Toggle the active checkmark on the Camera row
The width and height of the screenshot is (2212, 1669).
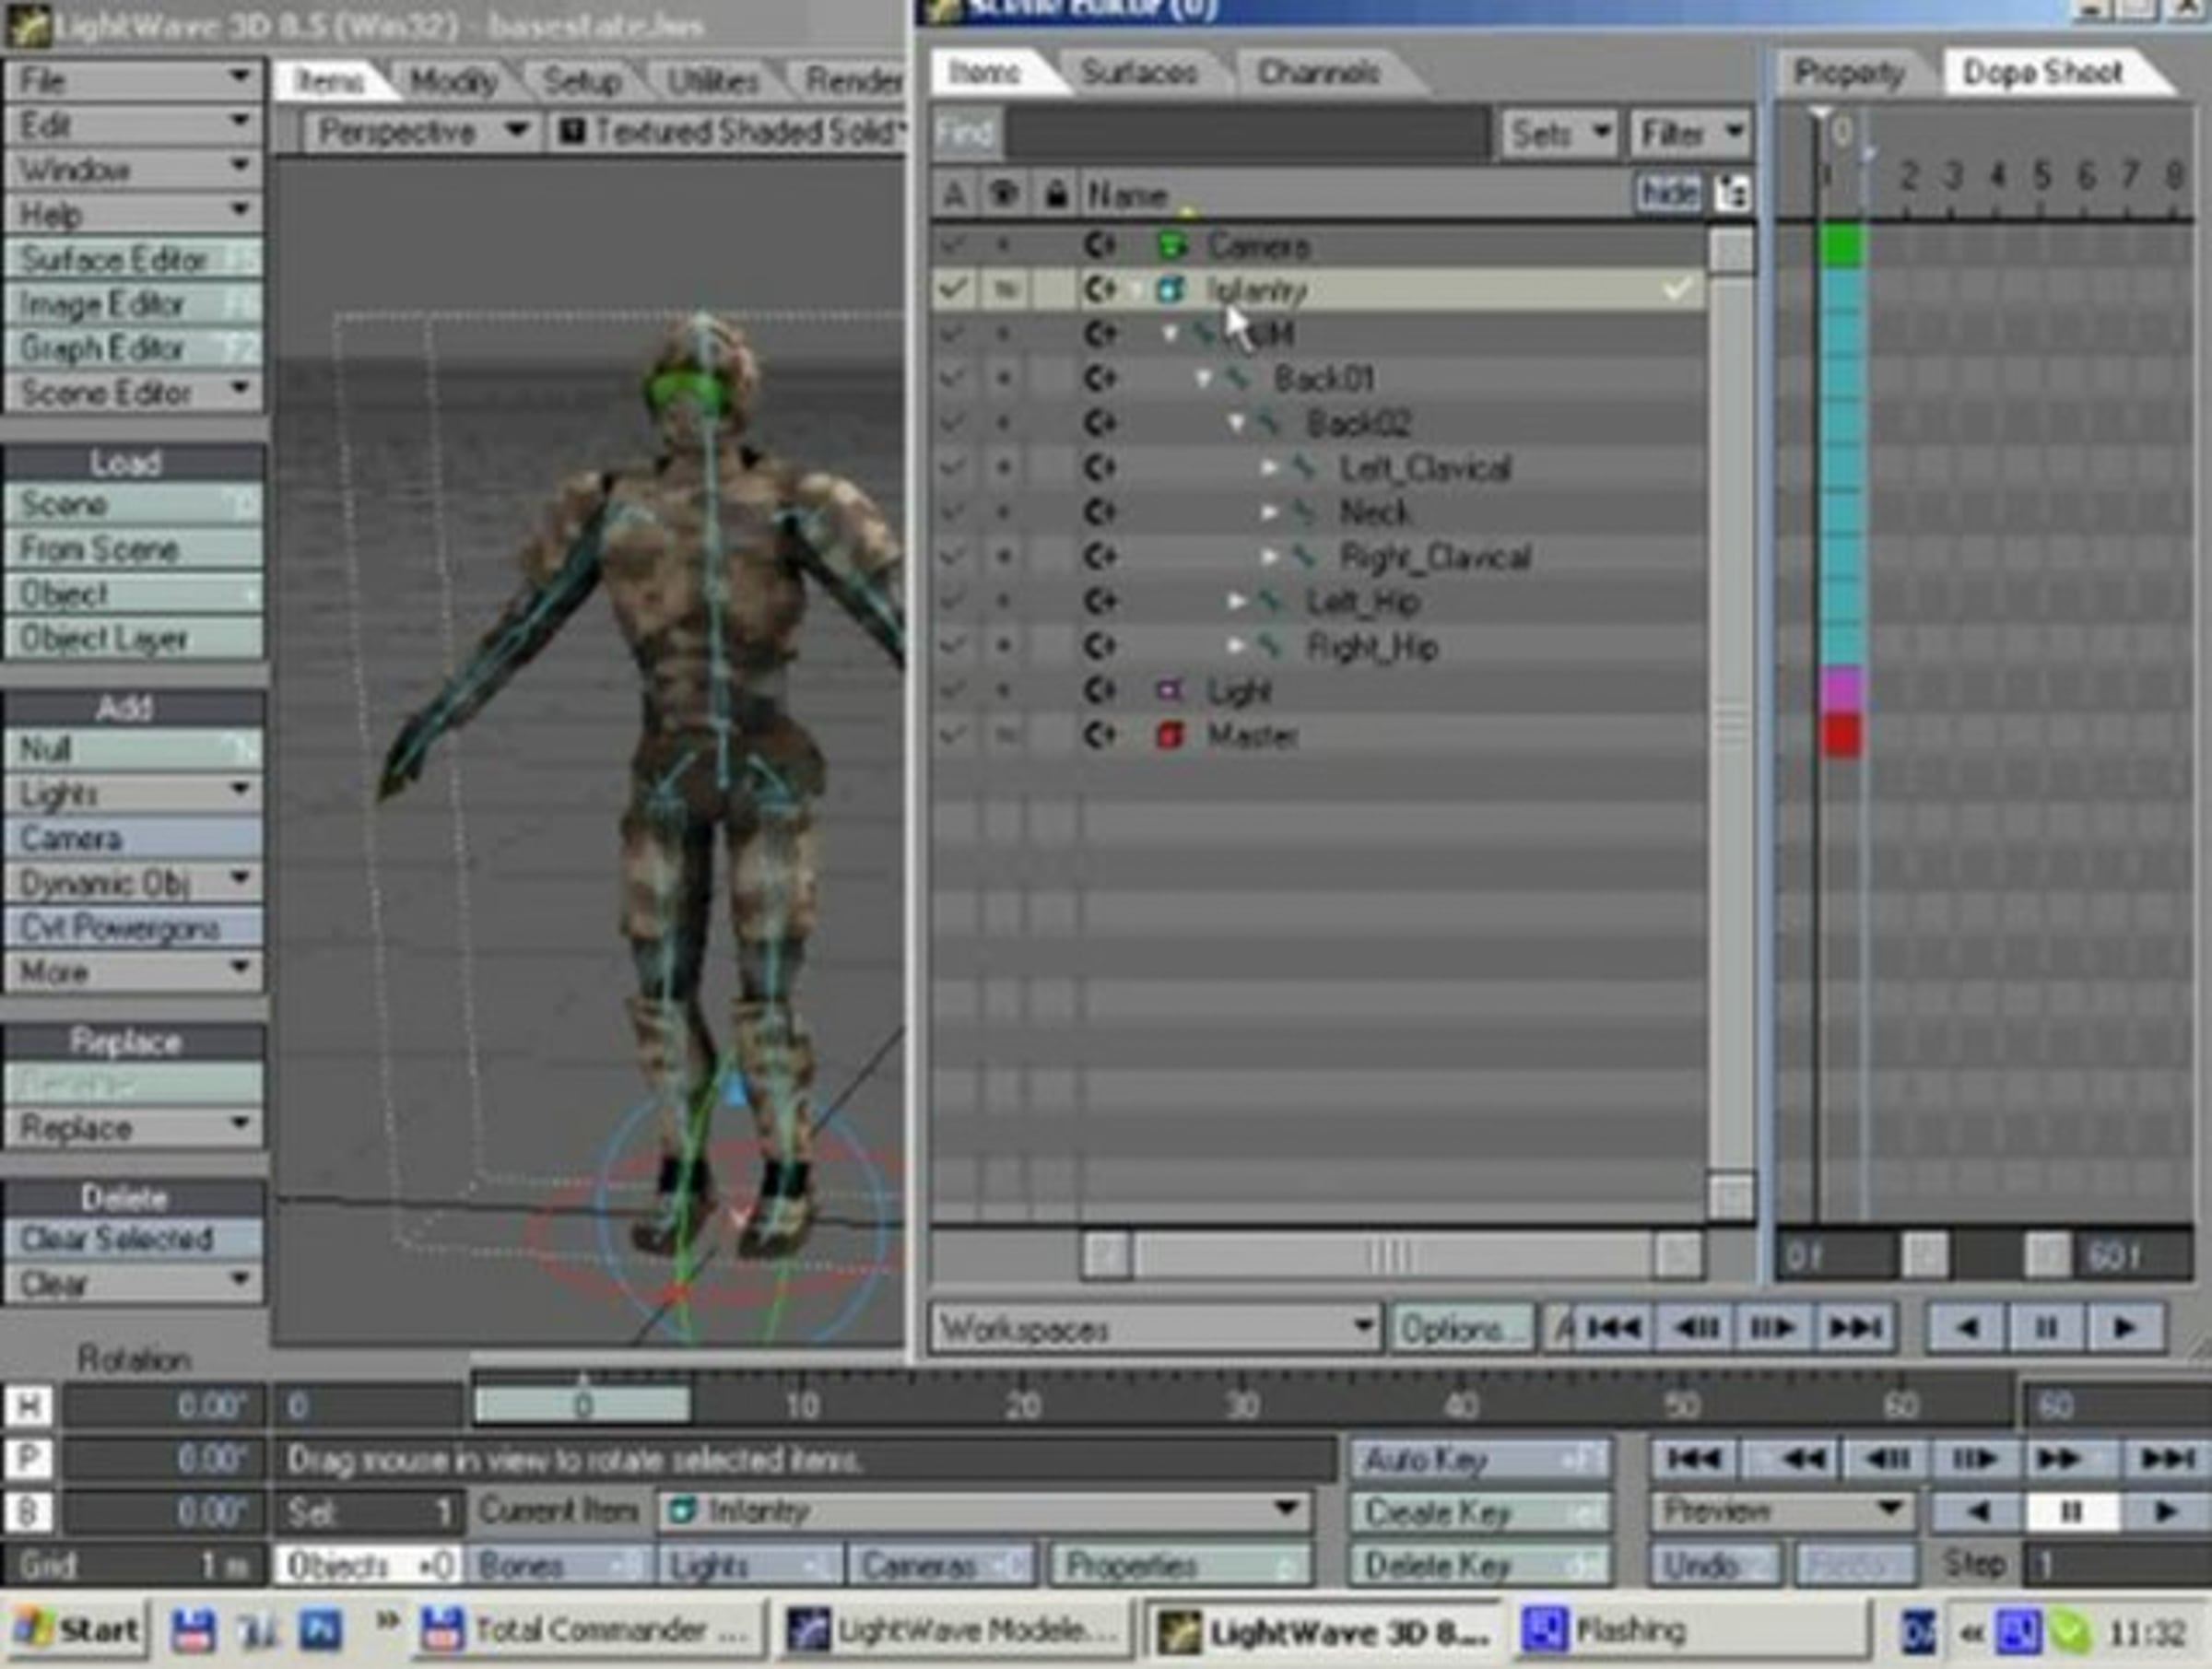pyautogui.click(x=953, y=245)
